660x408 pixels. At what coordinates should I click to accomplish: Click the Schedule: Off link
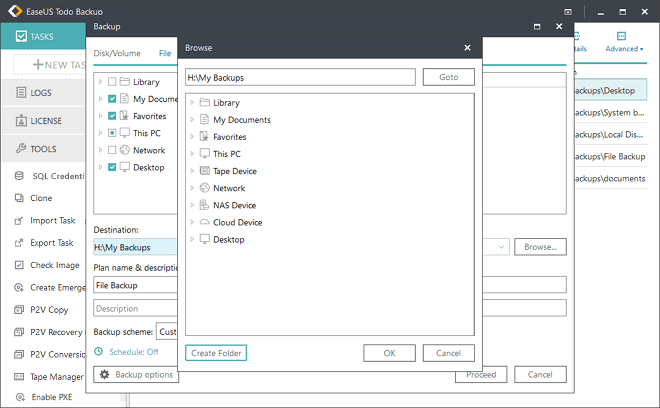tap(134, 352)
